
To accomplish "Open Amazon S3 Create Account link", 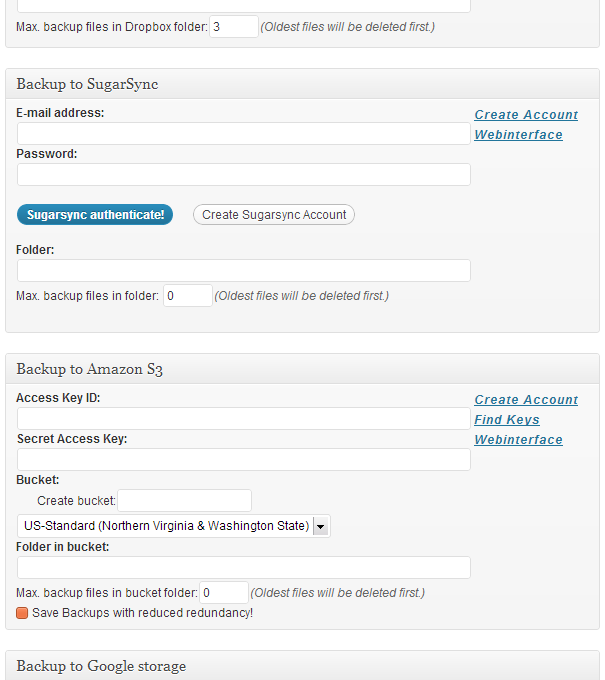I will click(x=526, y=400).
